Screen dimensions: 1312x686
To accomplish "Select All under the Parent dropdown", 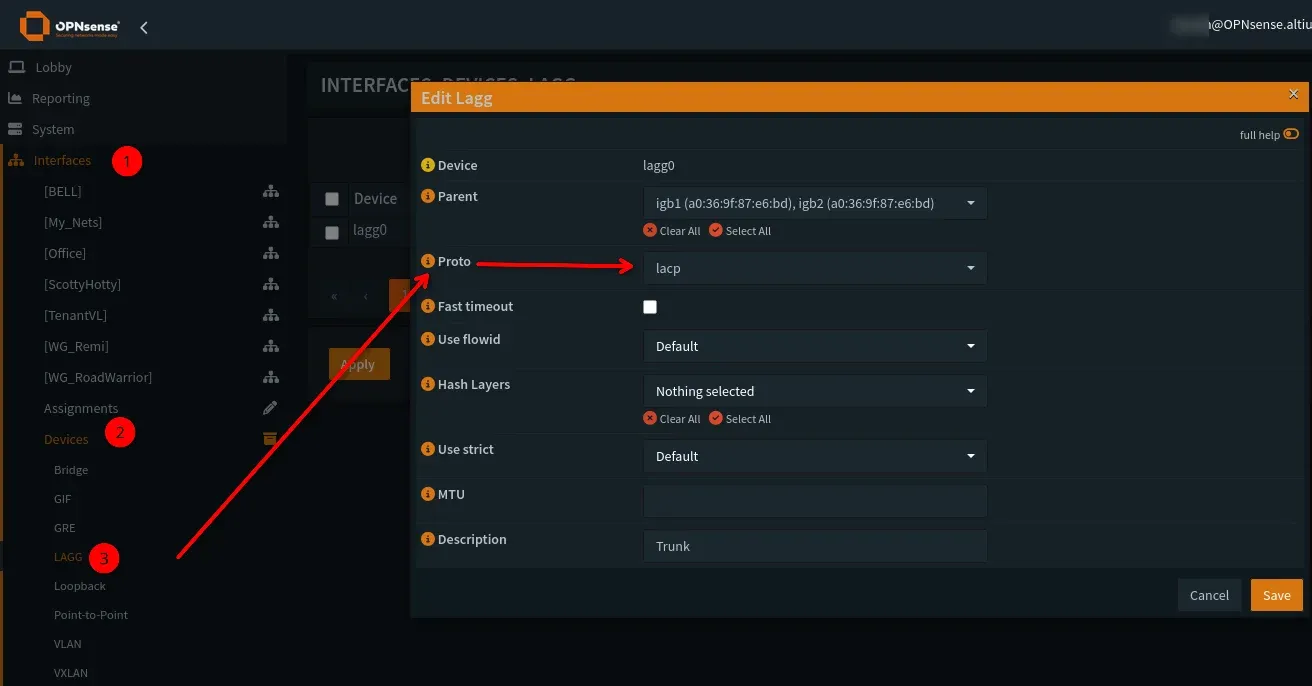I will (x=740, y=231).
